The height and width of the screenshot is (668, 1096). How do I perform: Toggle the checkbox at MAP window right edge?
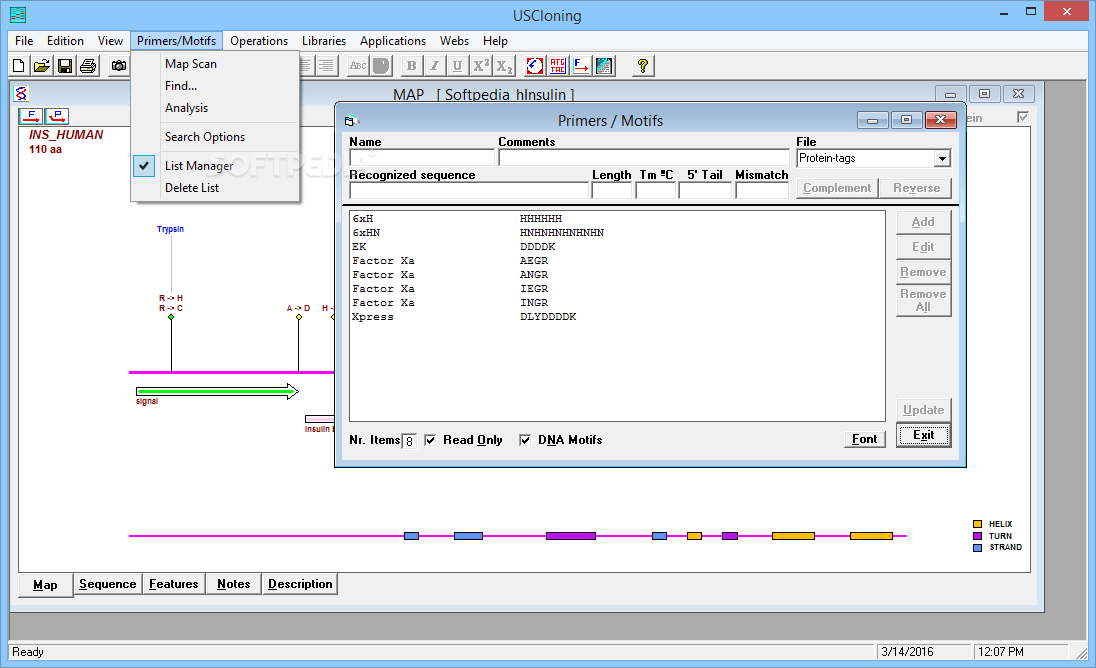click(1023, 117)
